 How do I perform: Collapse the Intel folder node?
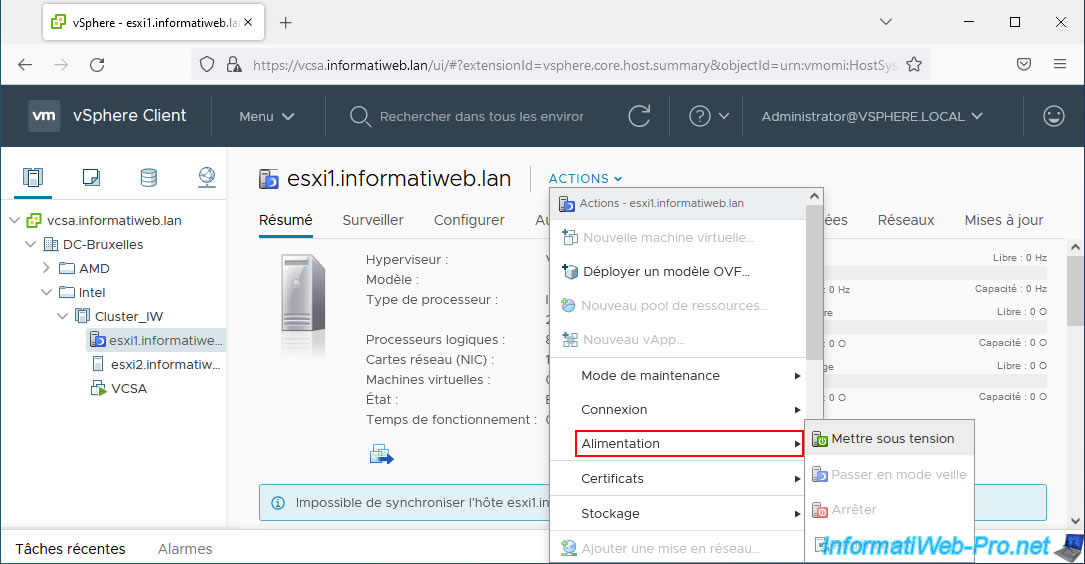(46, 292)
